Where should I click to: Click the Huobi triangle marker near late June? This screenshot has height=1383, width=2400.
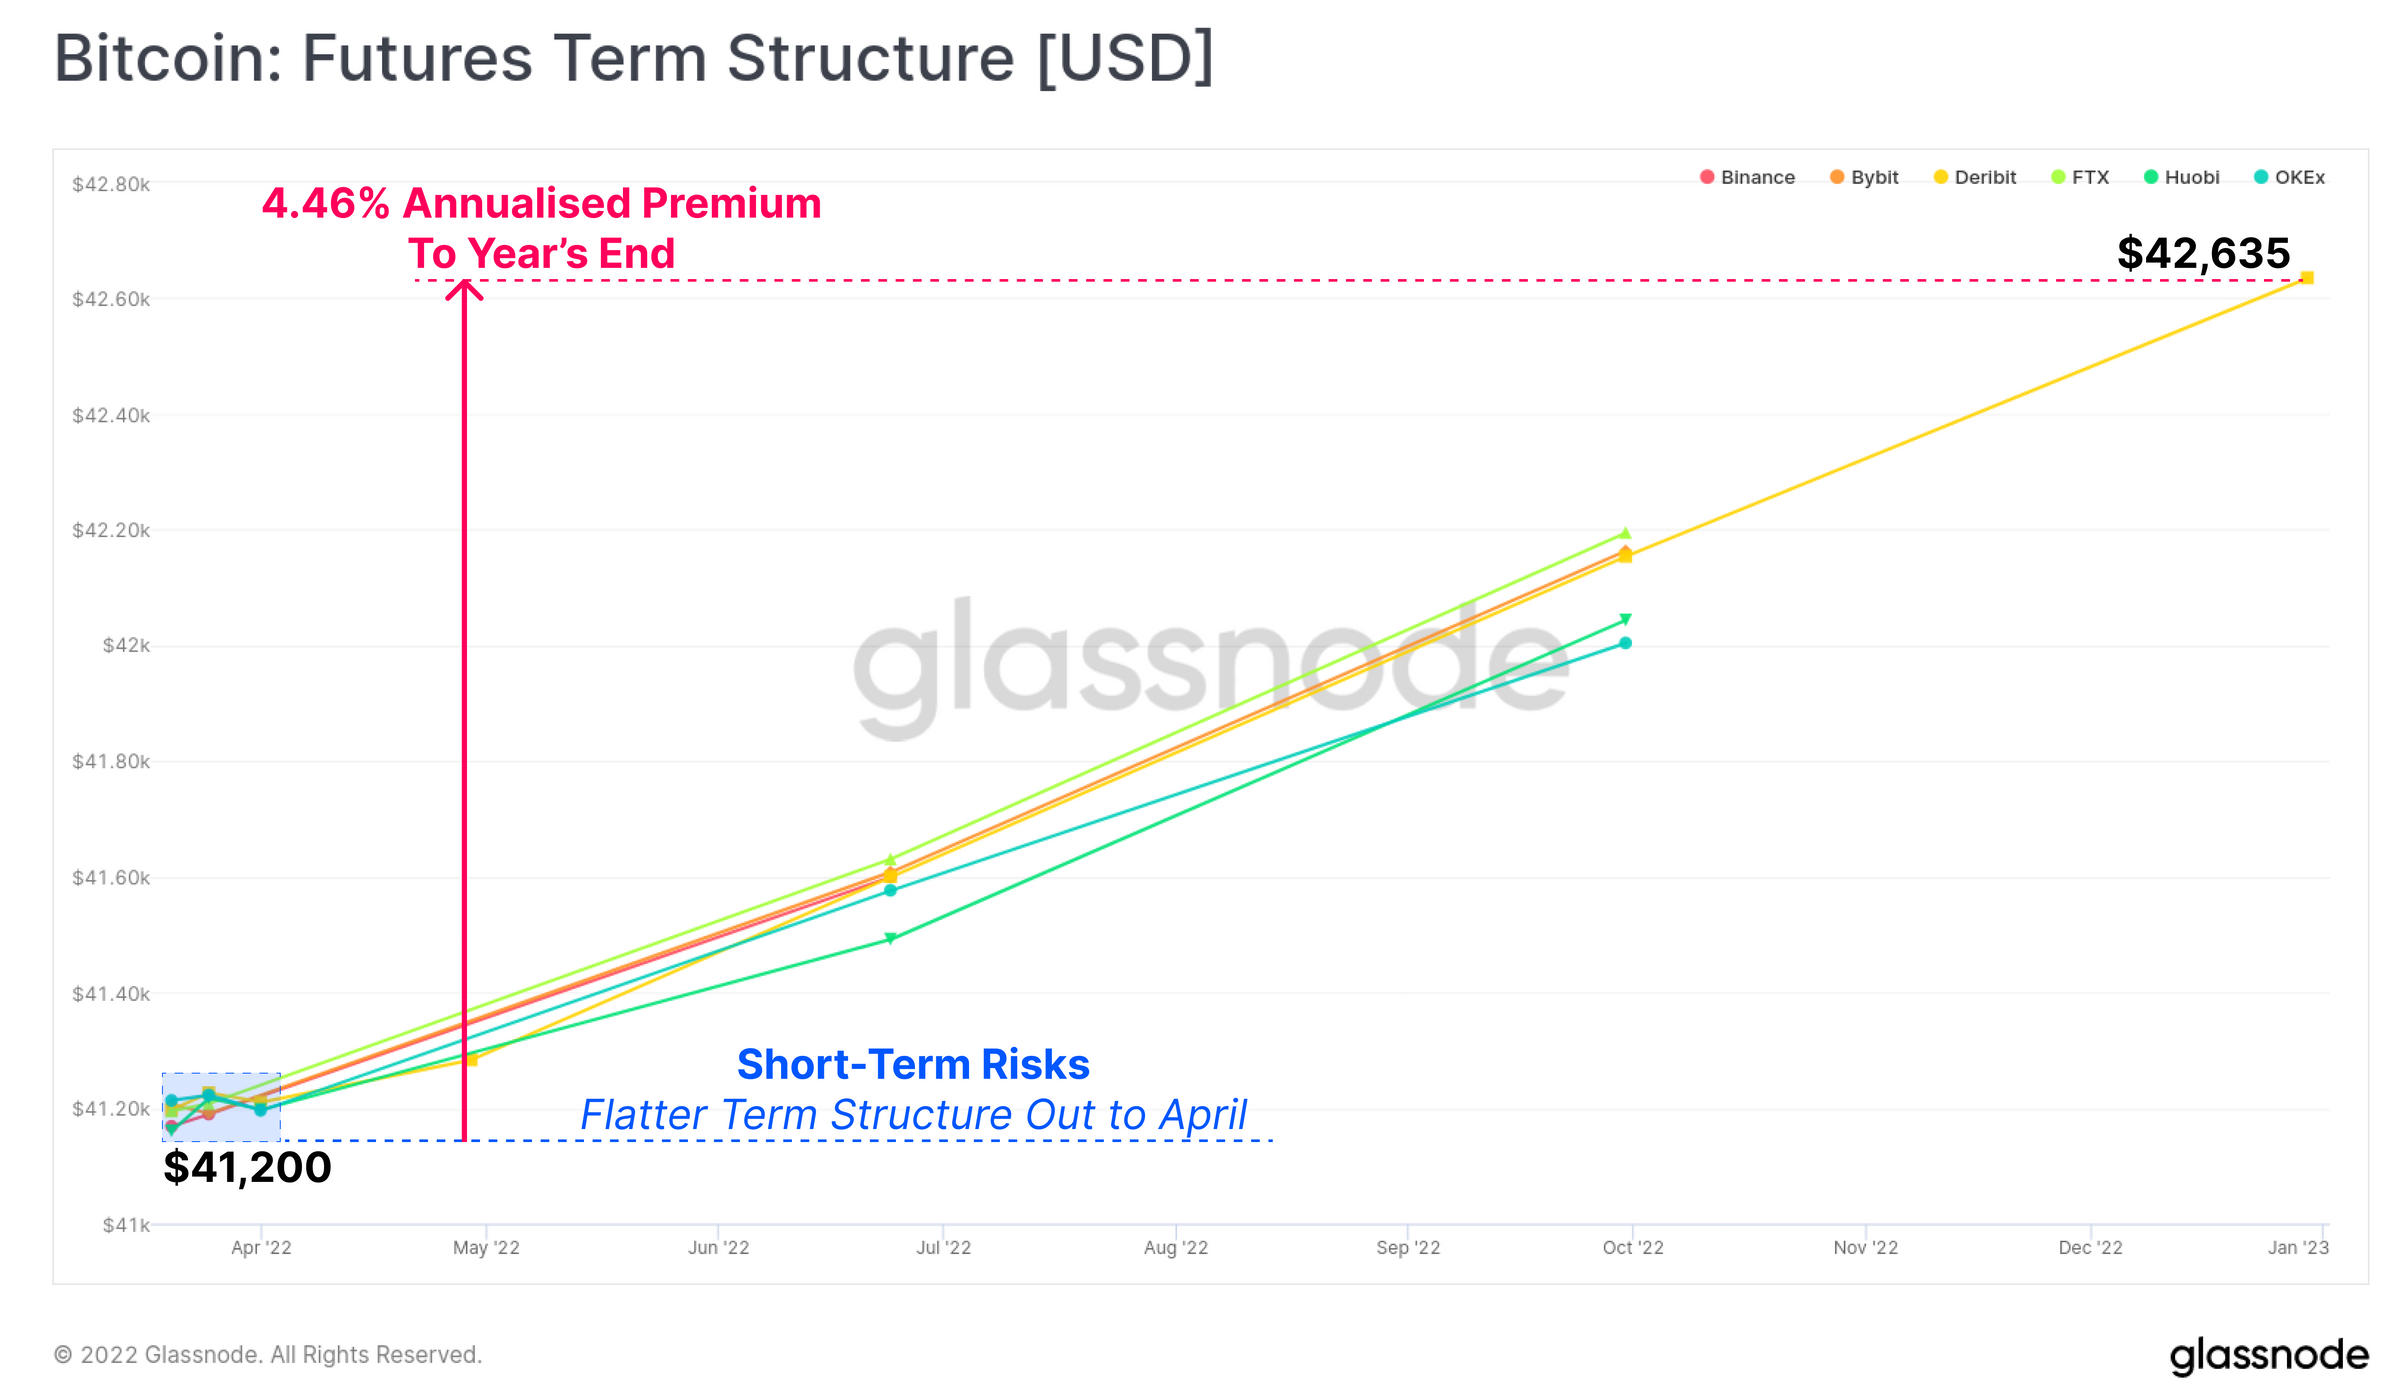tap(890, 938)
